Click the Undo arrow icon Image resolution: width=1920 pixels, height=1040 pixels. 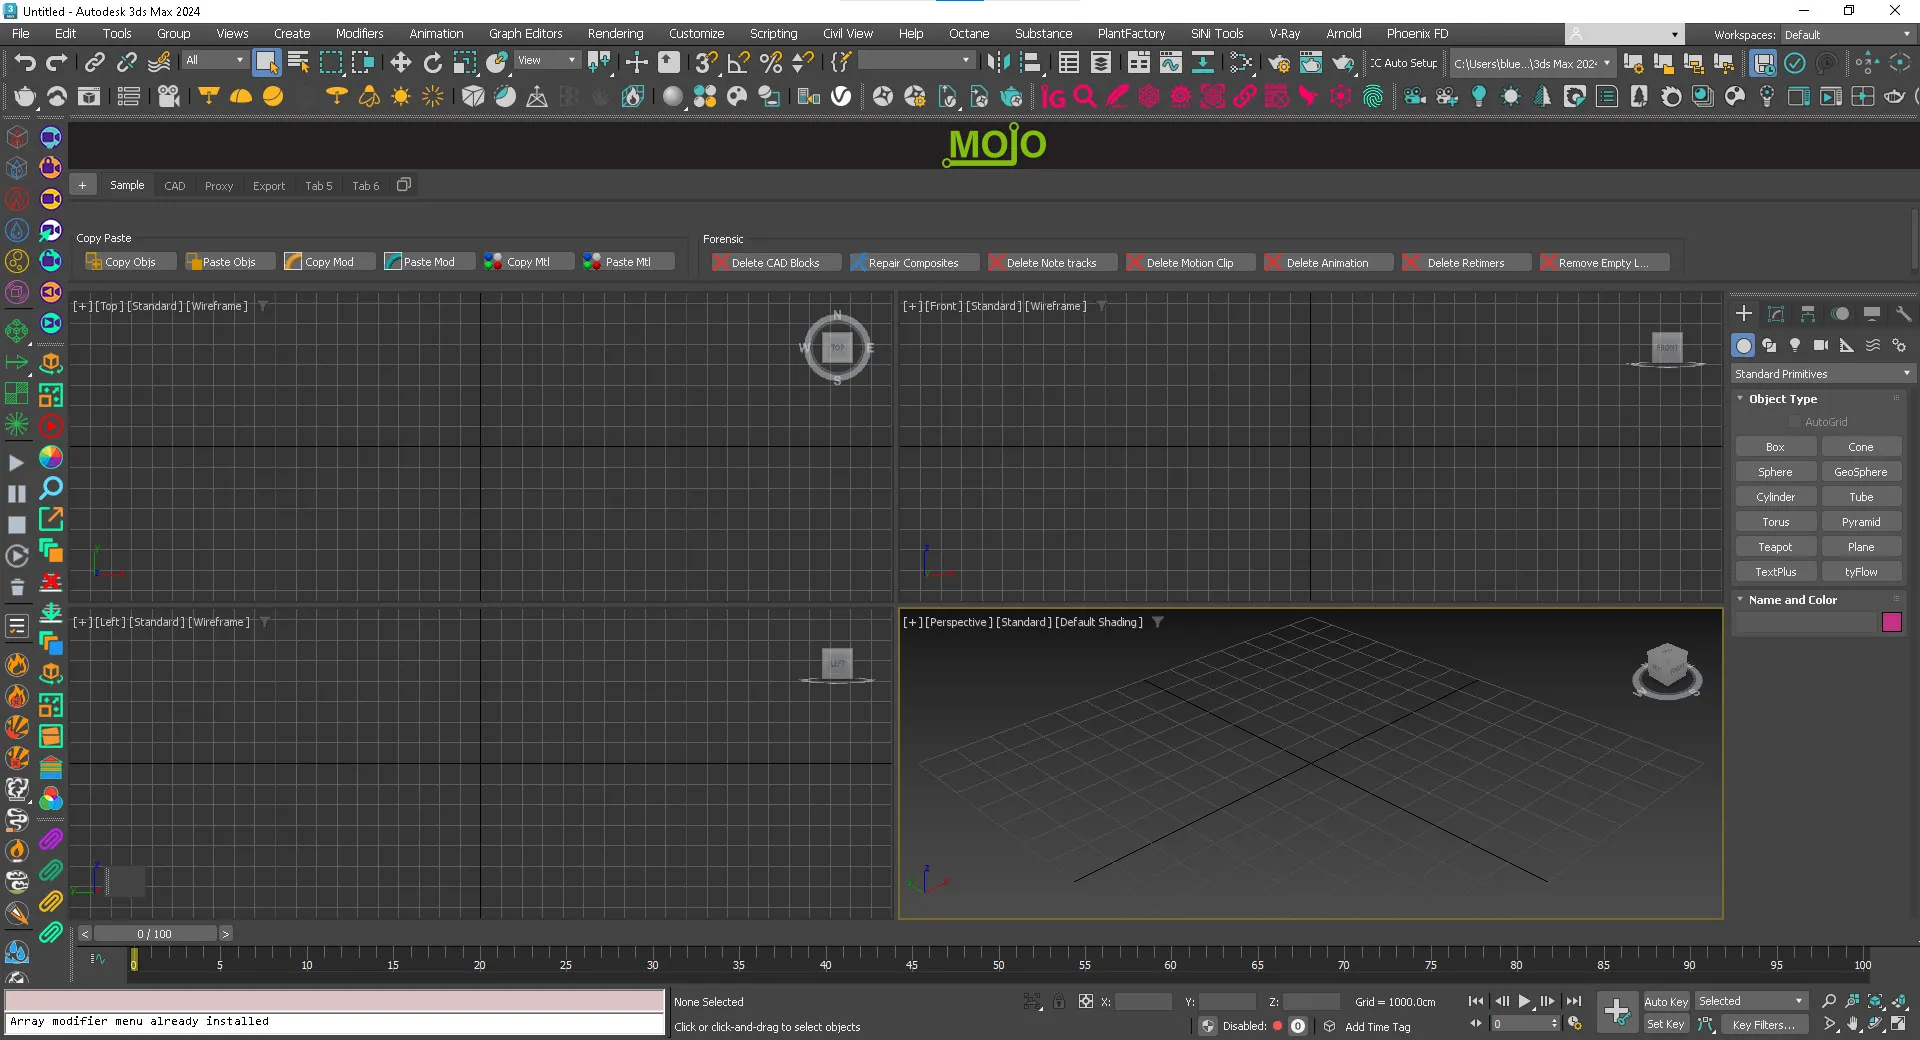pos(25,63)
